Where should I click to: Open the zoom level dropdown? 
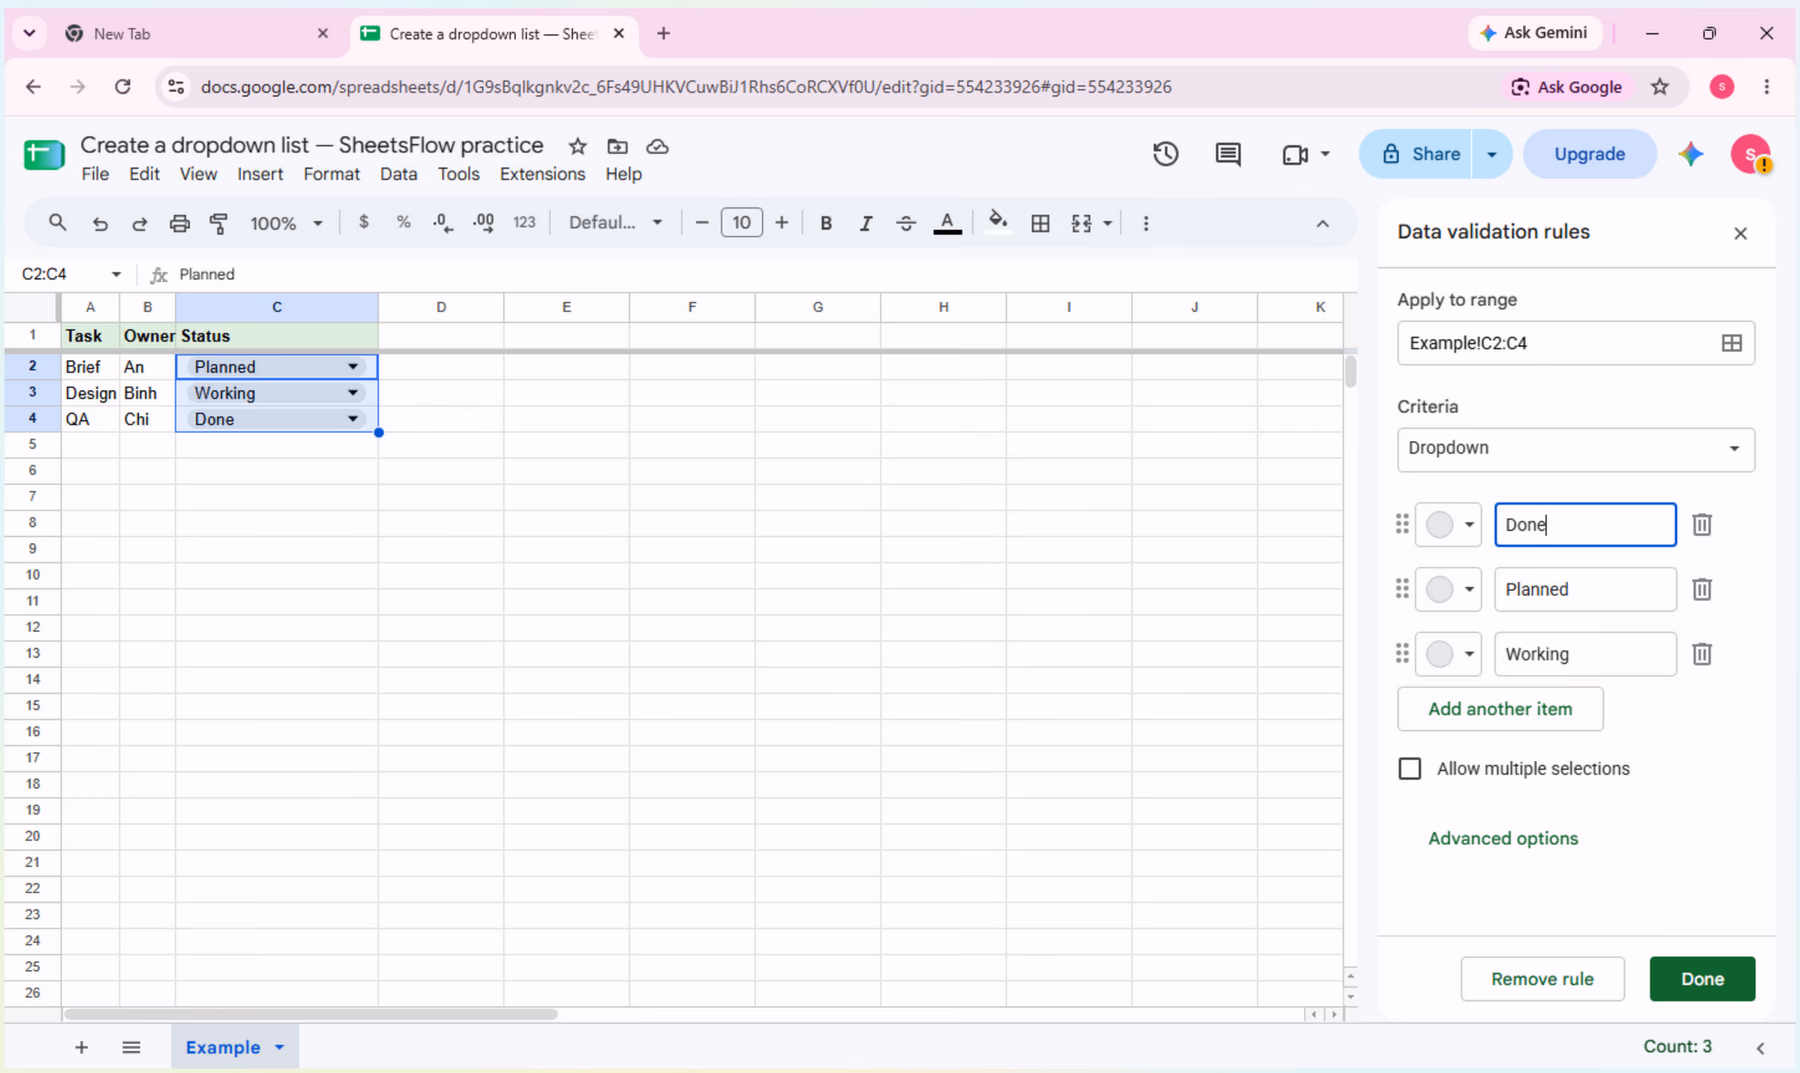tap(286, 223)
